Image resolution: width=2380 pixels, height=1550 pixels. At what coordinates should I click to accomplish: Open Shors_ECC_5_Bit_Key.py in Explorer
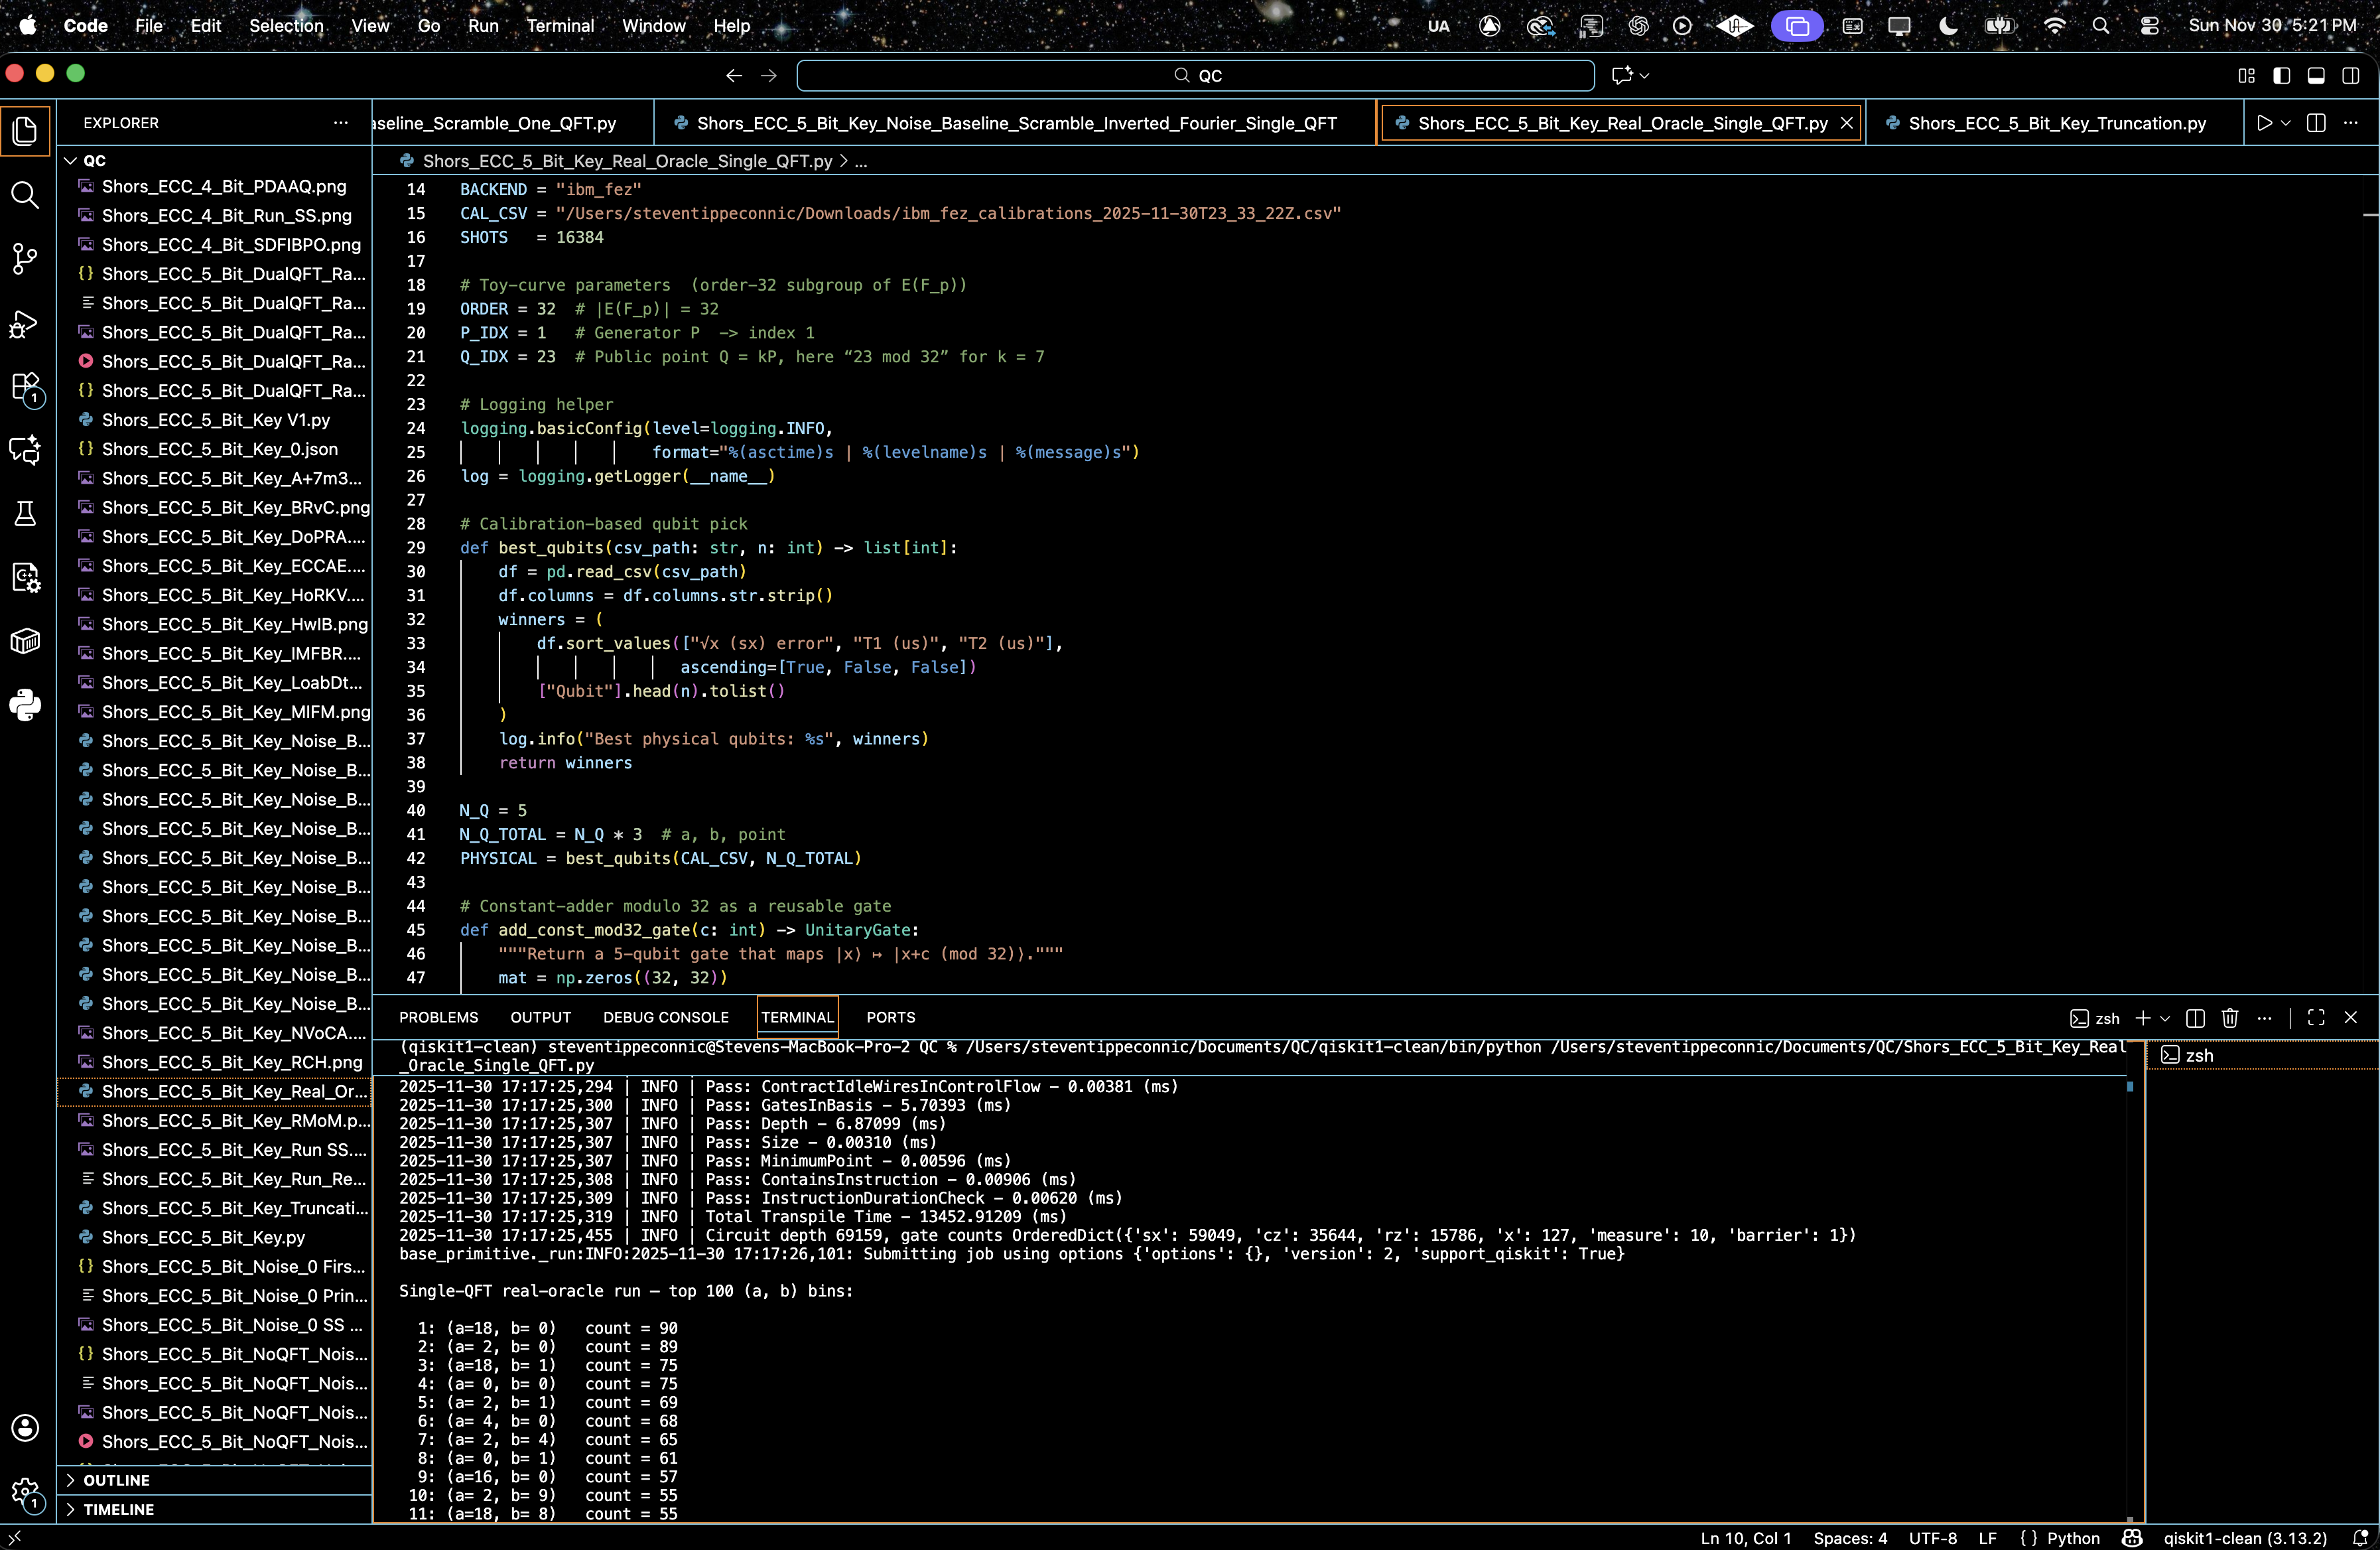[203, 1237]
